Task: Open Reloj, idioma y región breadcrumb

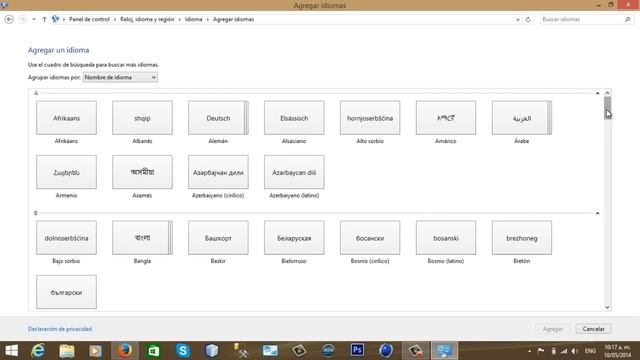Action: pos(147,19)
